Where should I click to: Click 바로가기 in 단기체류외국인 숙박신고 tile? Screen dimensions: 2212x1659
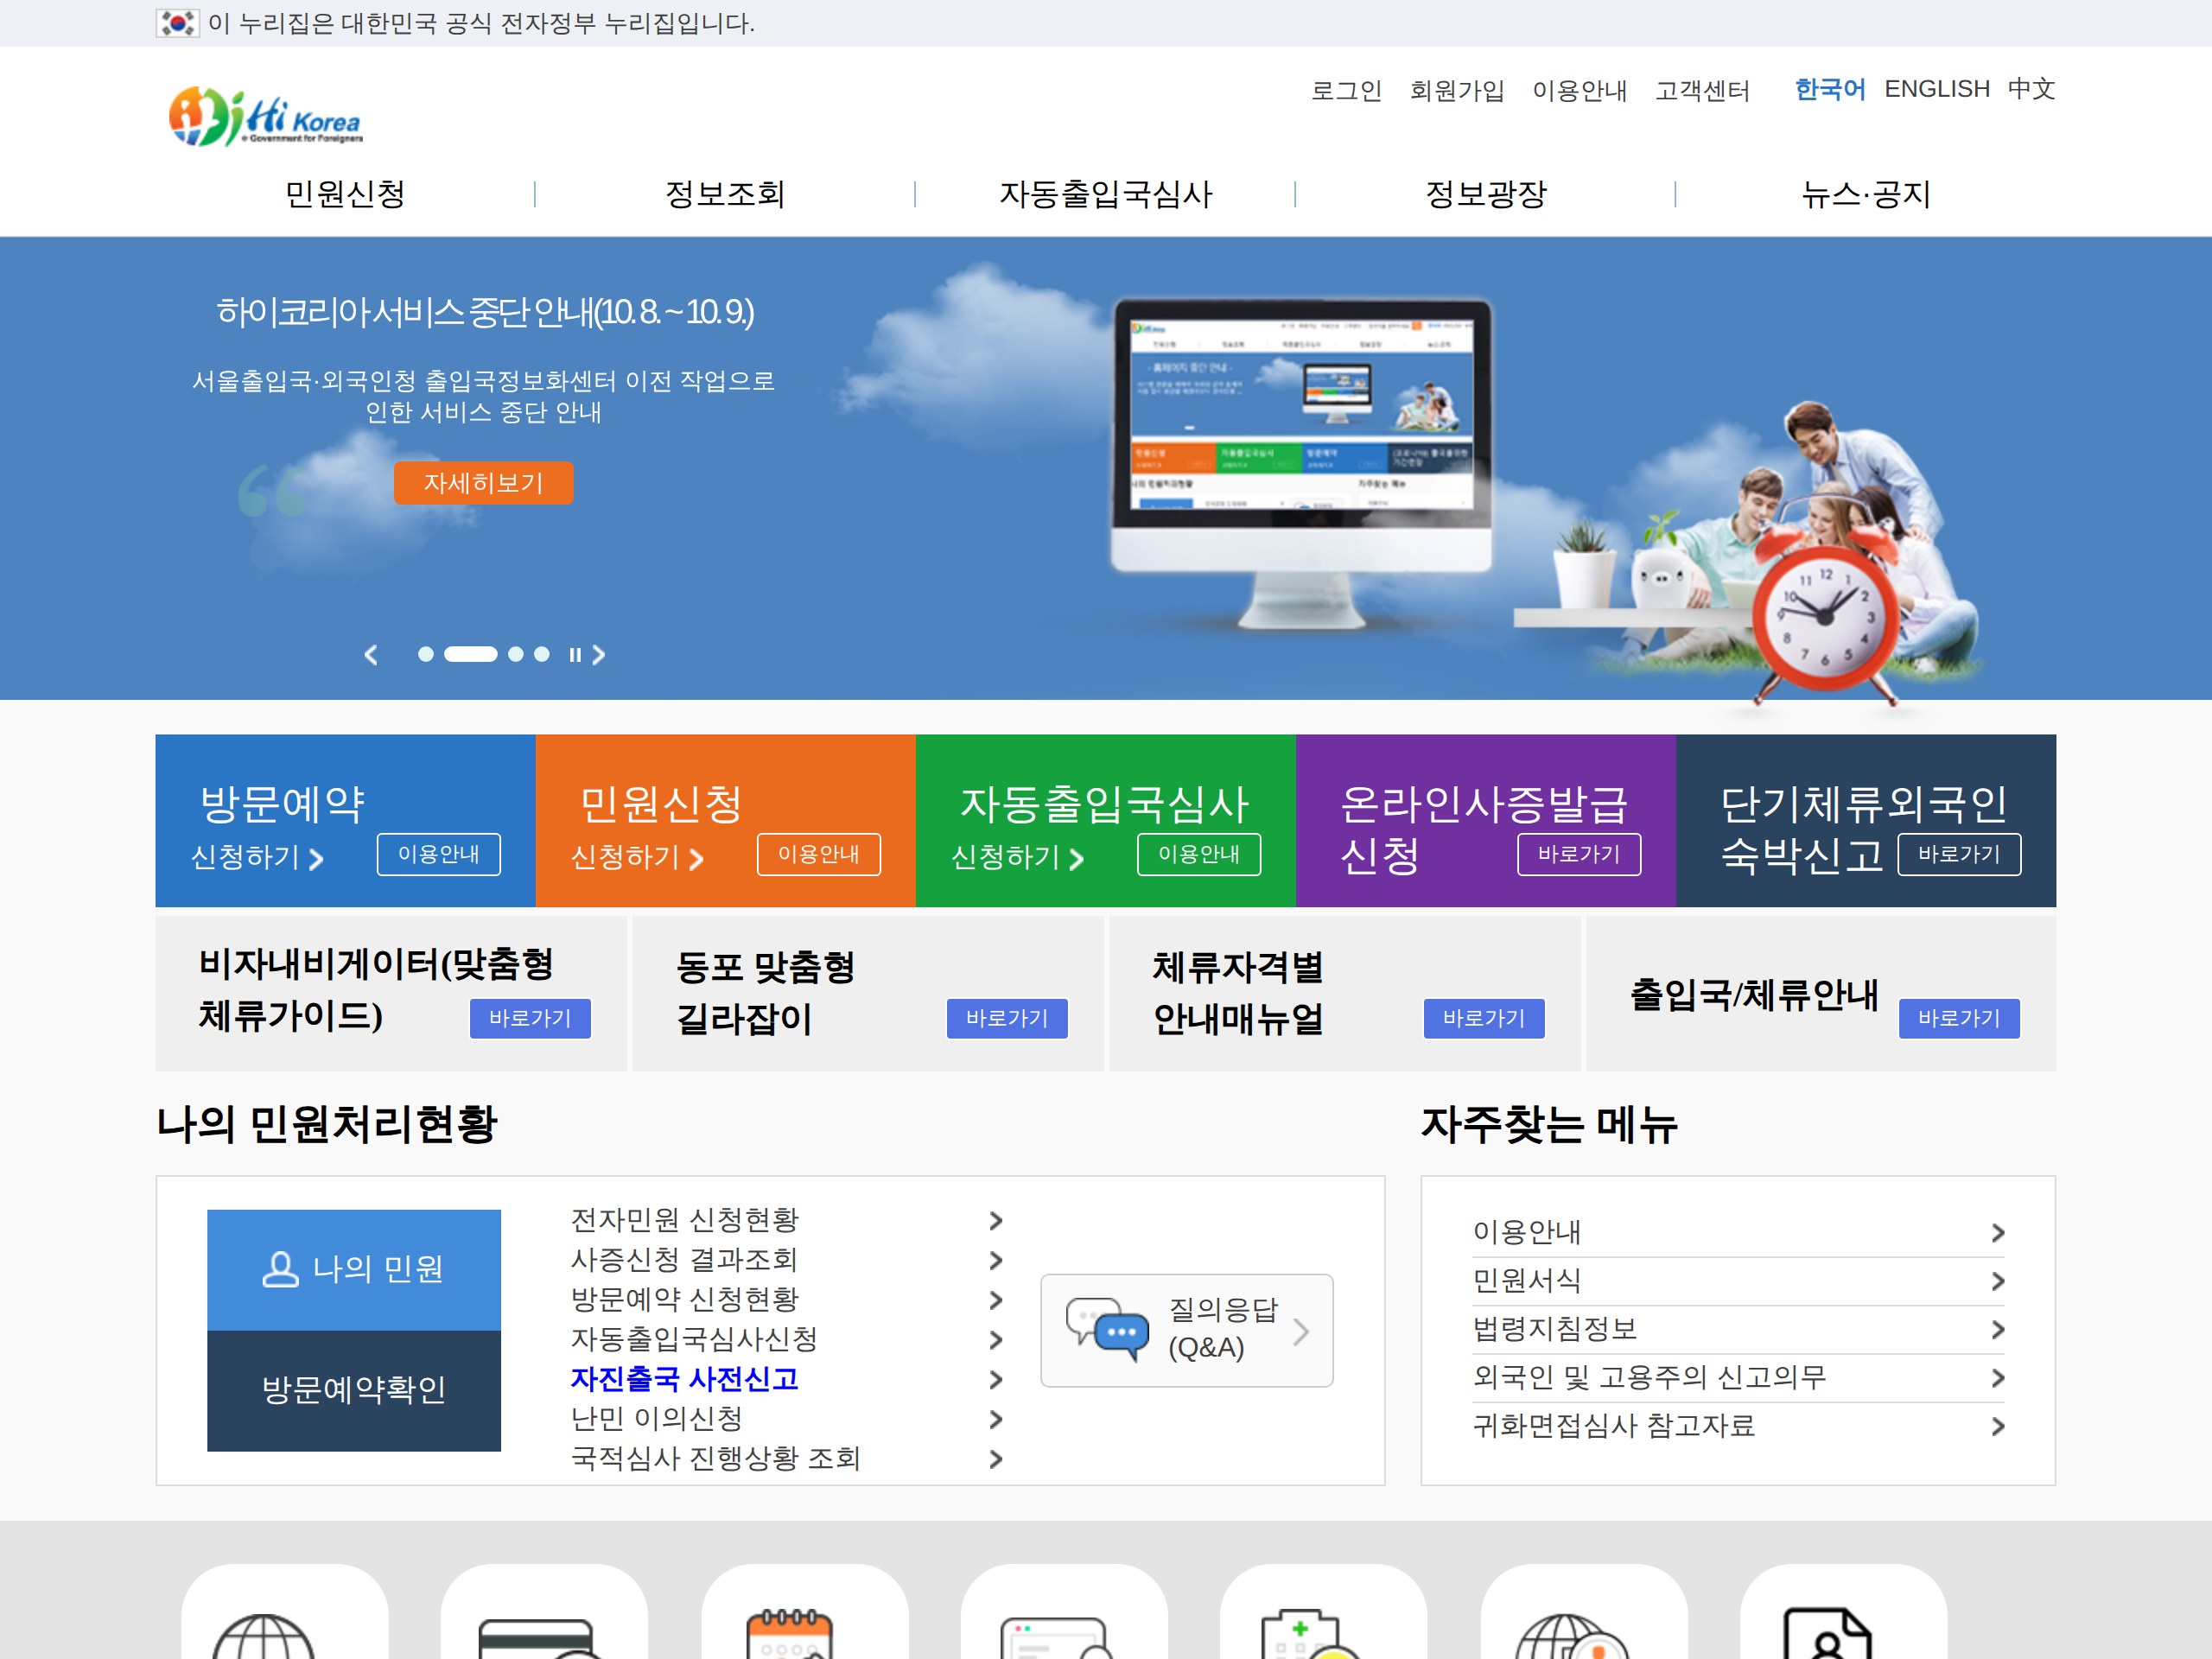[x=1959, y=854]
